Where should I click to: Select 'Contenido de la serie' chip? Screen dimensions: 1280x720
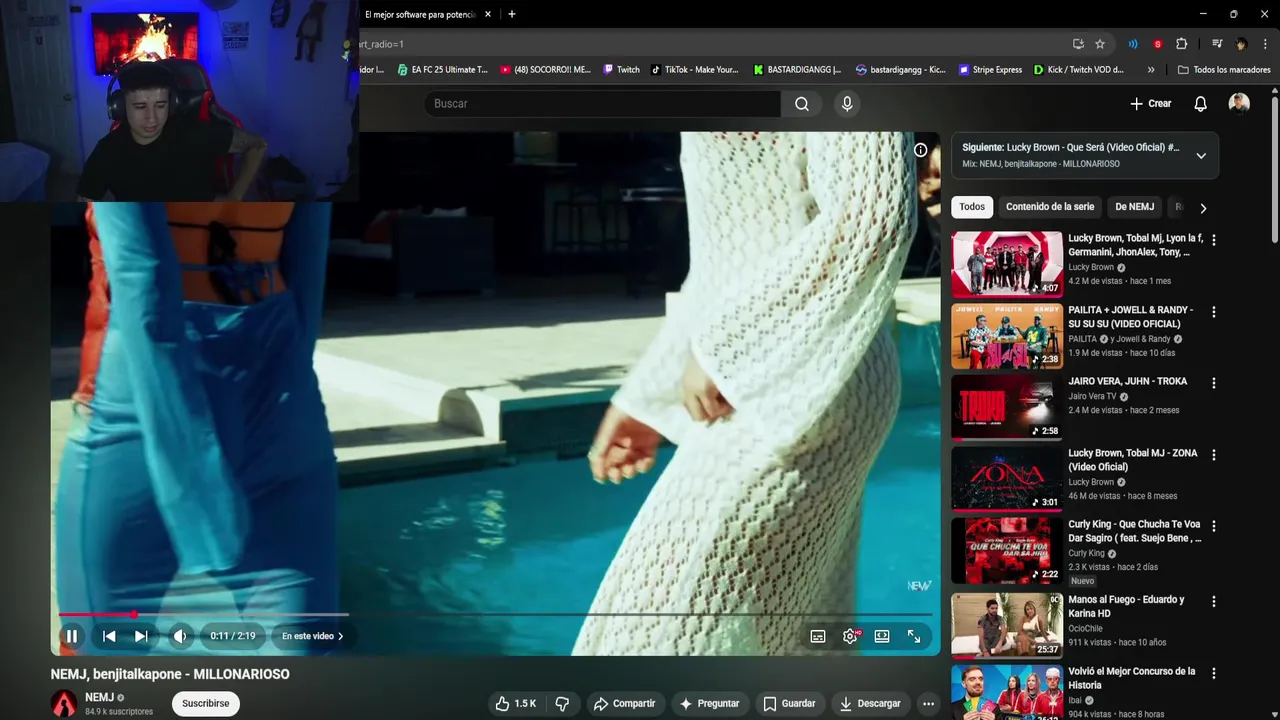pyautogui.click(x=1050, y=207)
